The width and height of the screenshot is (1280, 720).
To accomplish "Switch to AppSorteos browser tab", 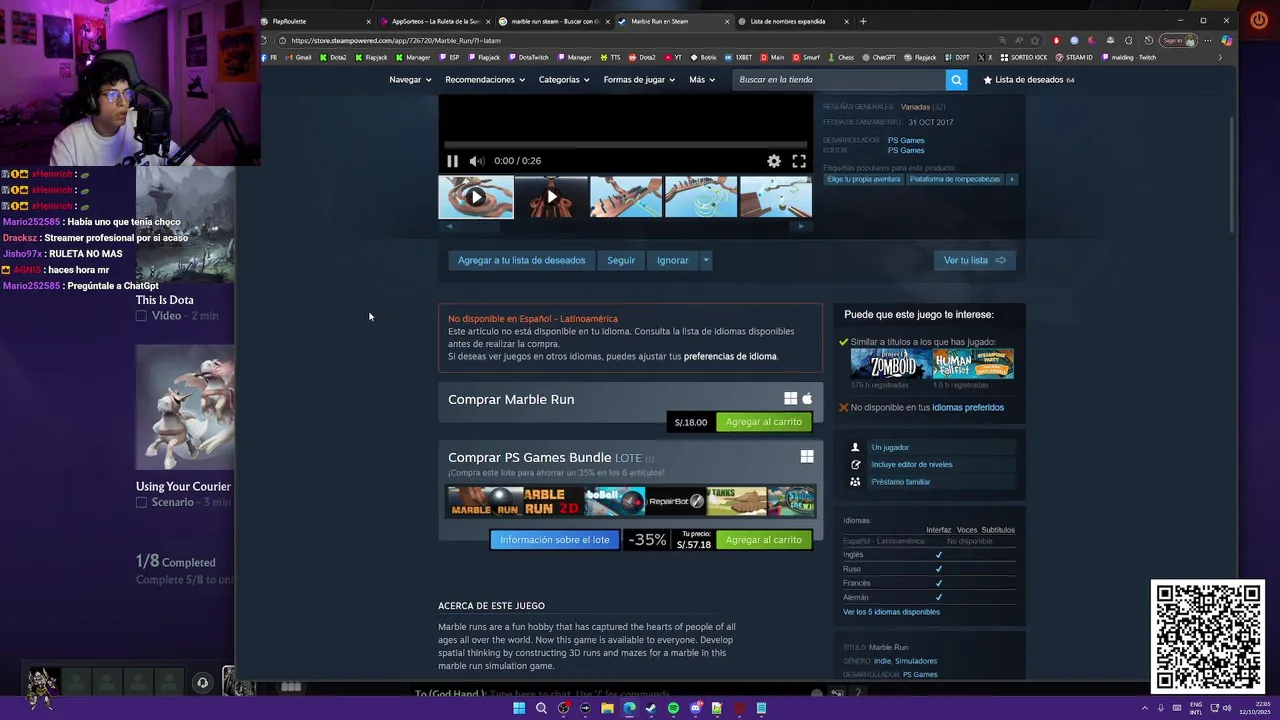I will (x=436, y=21).
